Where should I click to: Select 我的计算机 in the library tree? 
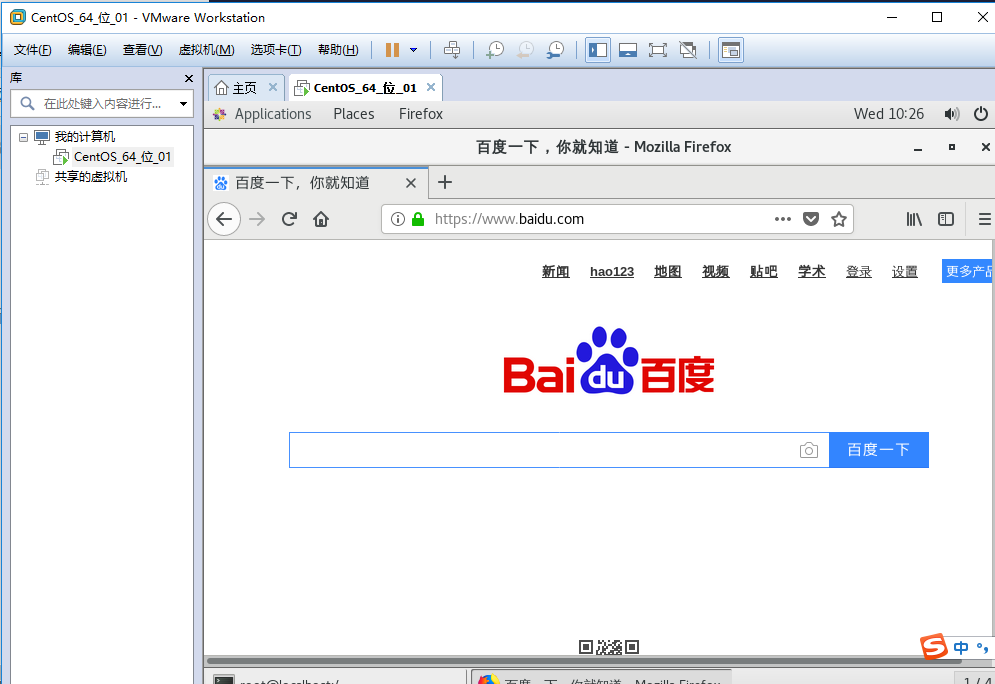pyautogui.click(x=84, y=136)
